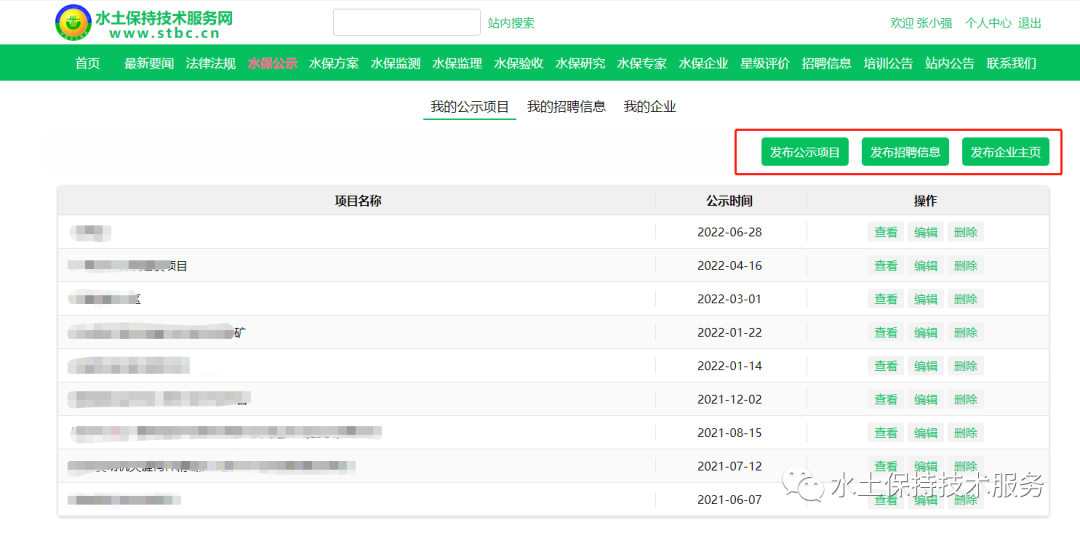This screenshot has width=1080, height=533.
Task: Click 删除 for the 2022-06-28 row
Action: click(966, 232)
